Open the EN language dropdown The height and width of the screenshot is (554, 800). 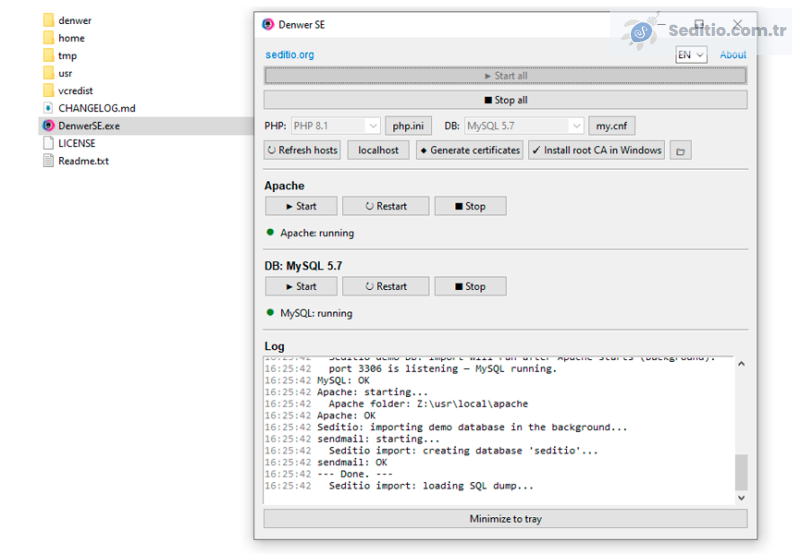click(691, 55)
